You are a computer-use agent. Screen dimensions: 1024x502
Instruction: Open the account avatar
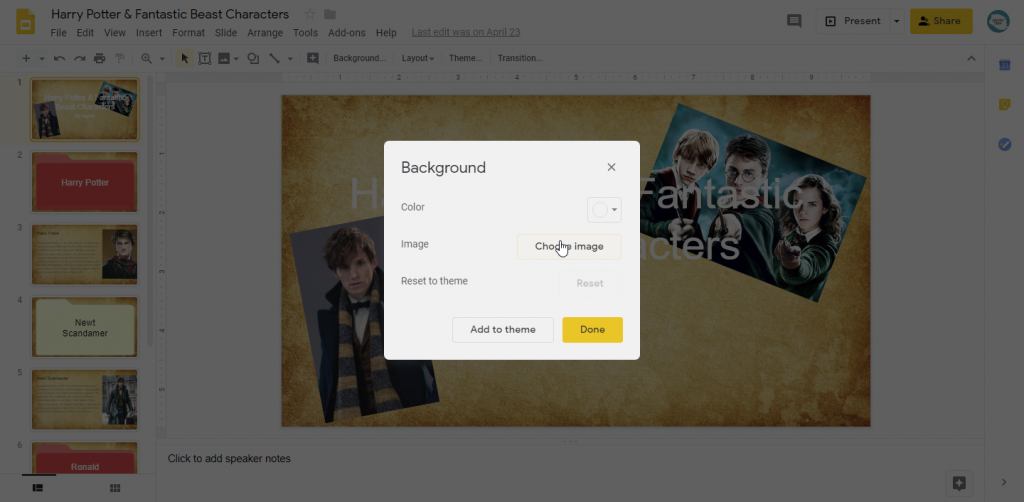pyautogui.click(x=998, y=21)
